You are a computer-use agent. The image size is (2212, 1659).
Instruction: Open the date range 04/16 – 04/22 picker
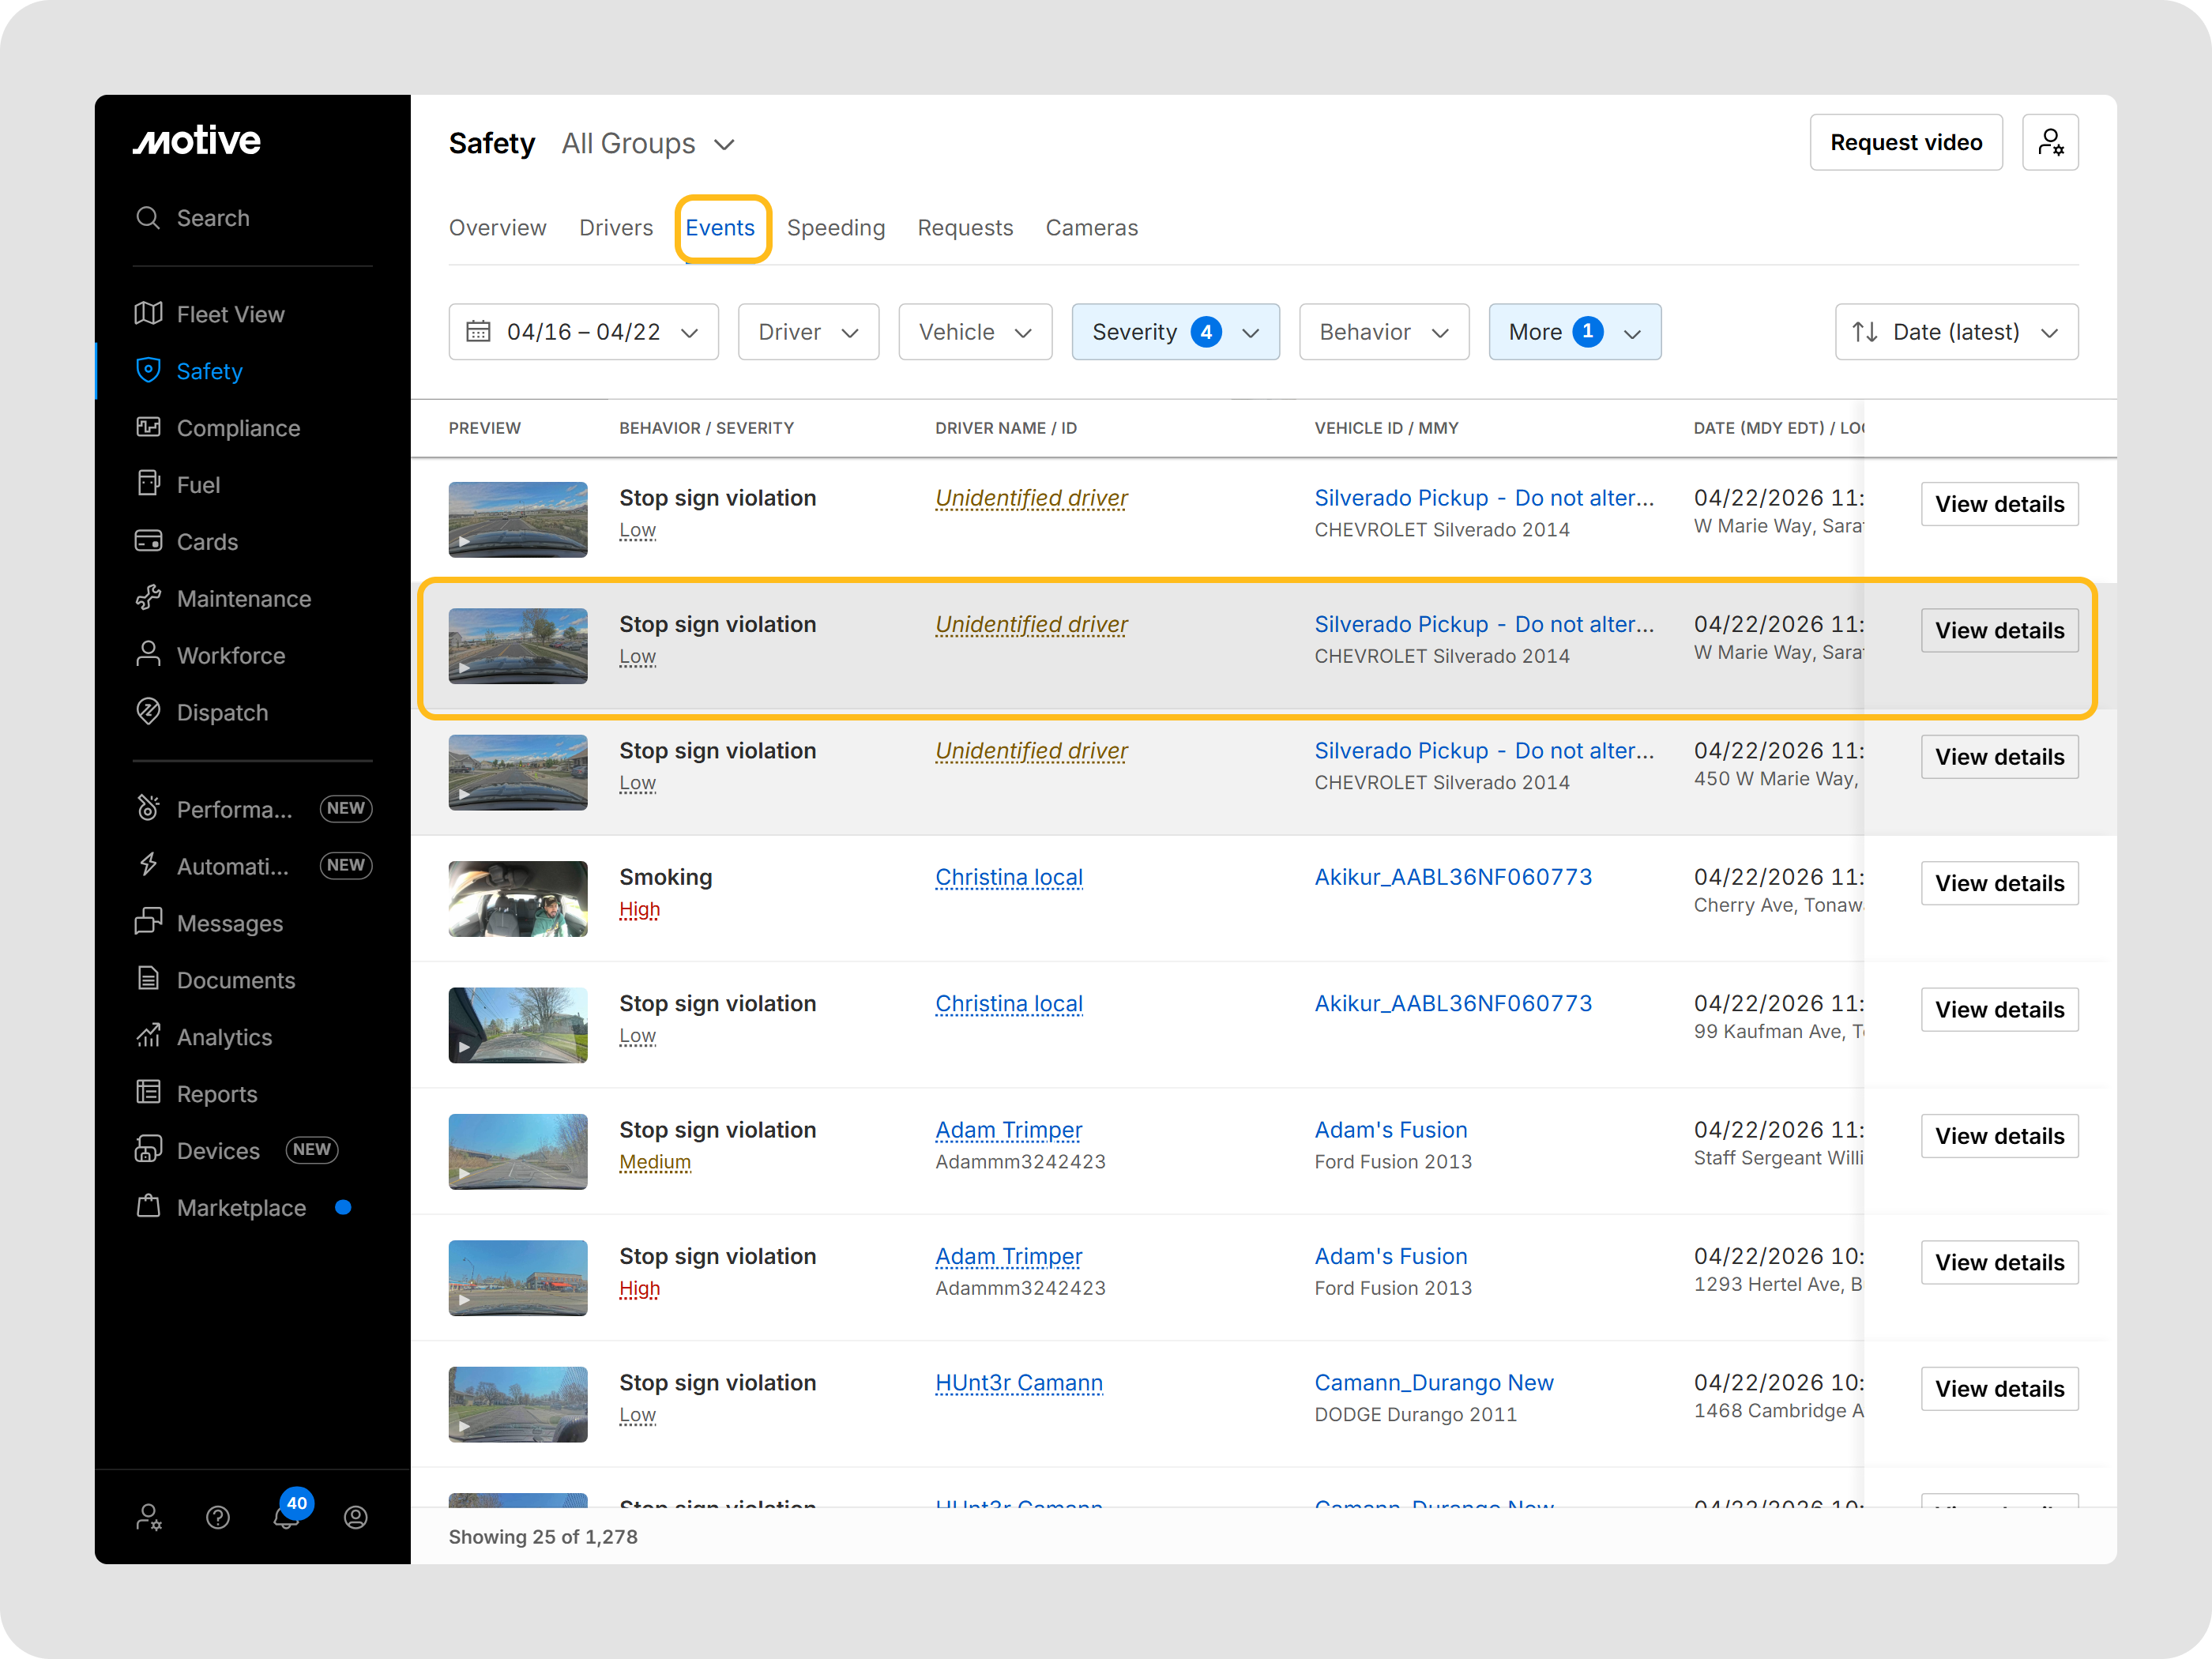pos(583,332)
